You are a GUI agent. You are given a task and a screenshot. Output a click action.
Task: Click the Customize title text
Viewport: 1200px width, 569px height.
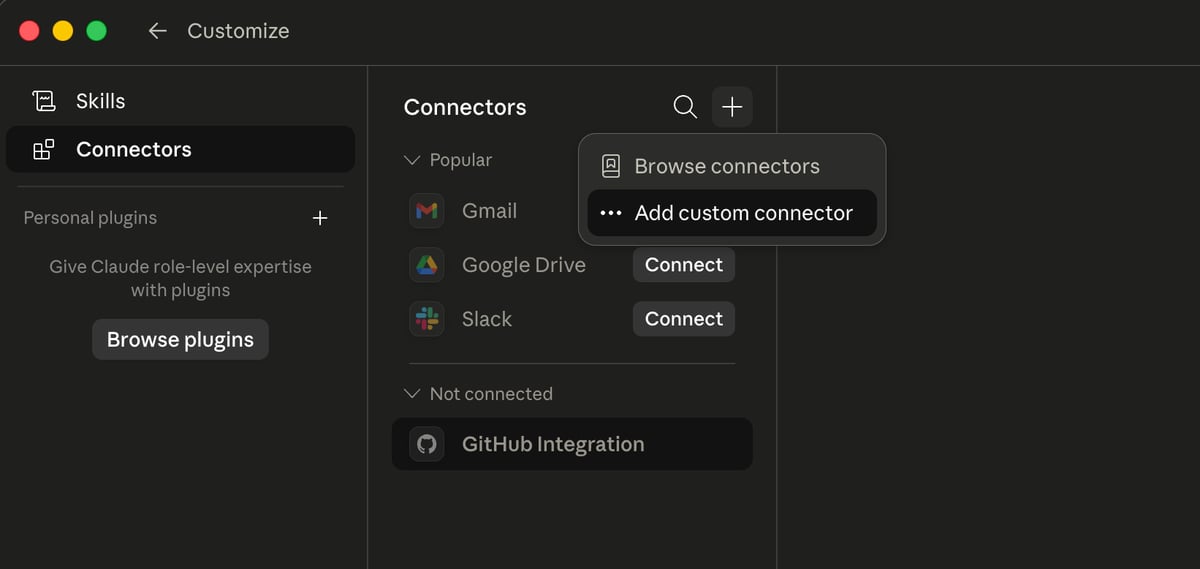tap(238, 31)
